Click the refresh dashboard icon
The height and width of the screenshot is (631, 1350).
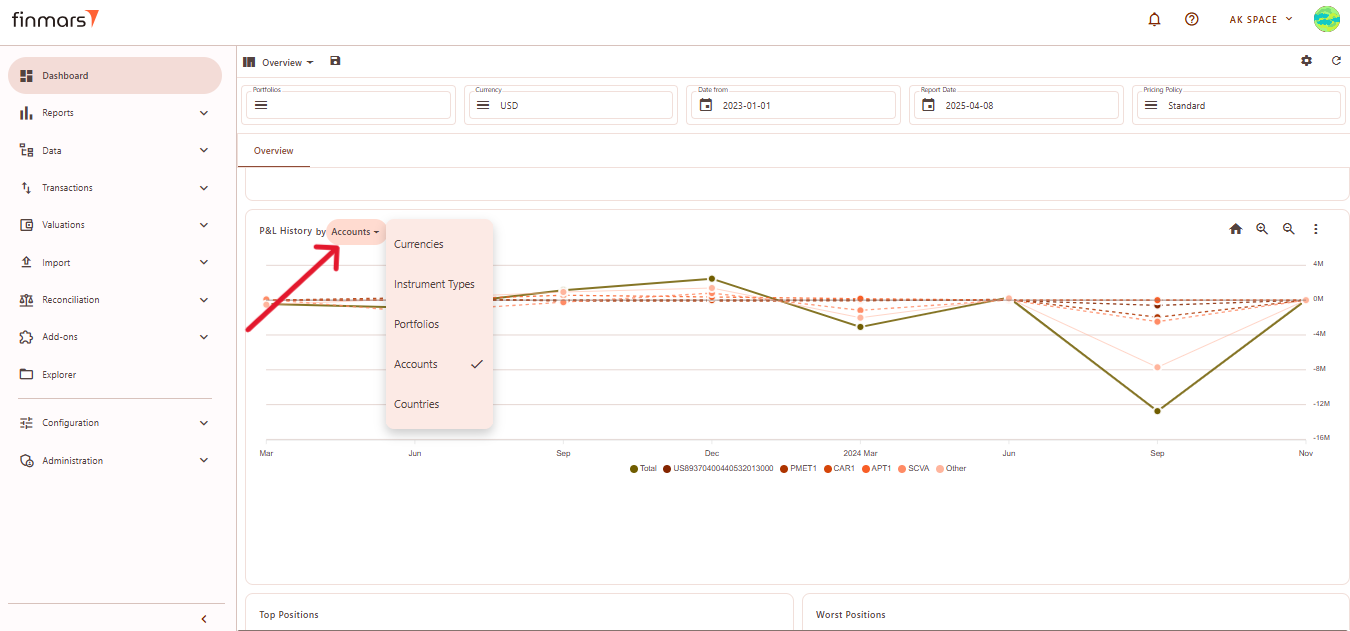coord(1336,61)
